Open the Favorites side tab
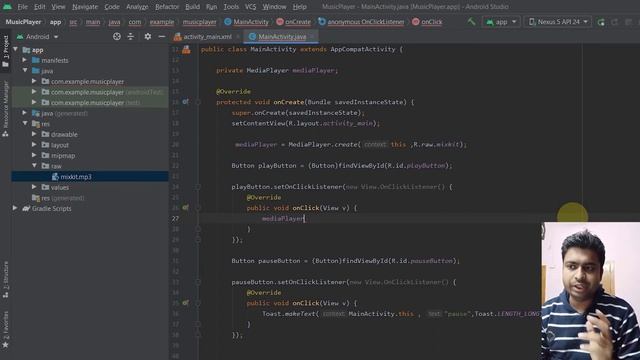The width and height of the screenshot is (640, 360). pos(5,330)
